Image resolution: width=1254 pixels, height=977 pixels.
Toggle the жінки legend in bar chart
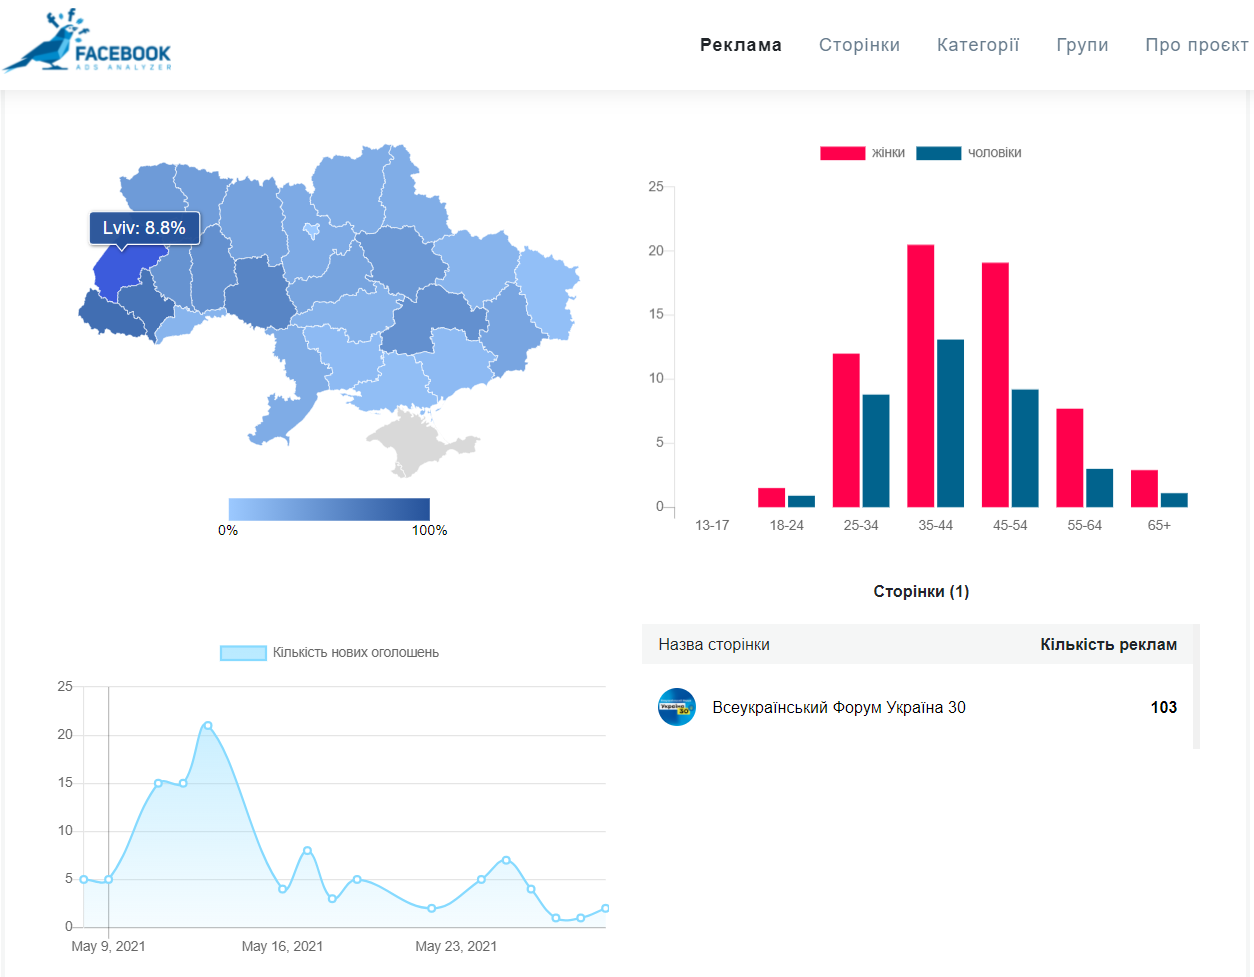coord(862,153)
